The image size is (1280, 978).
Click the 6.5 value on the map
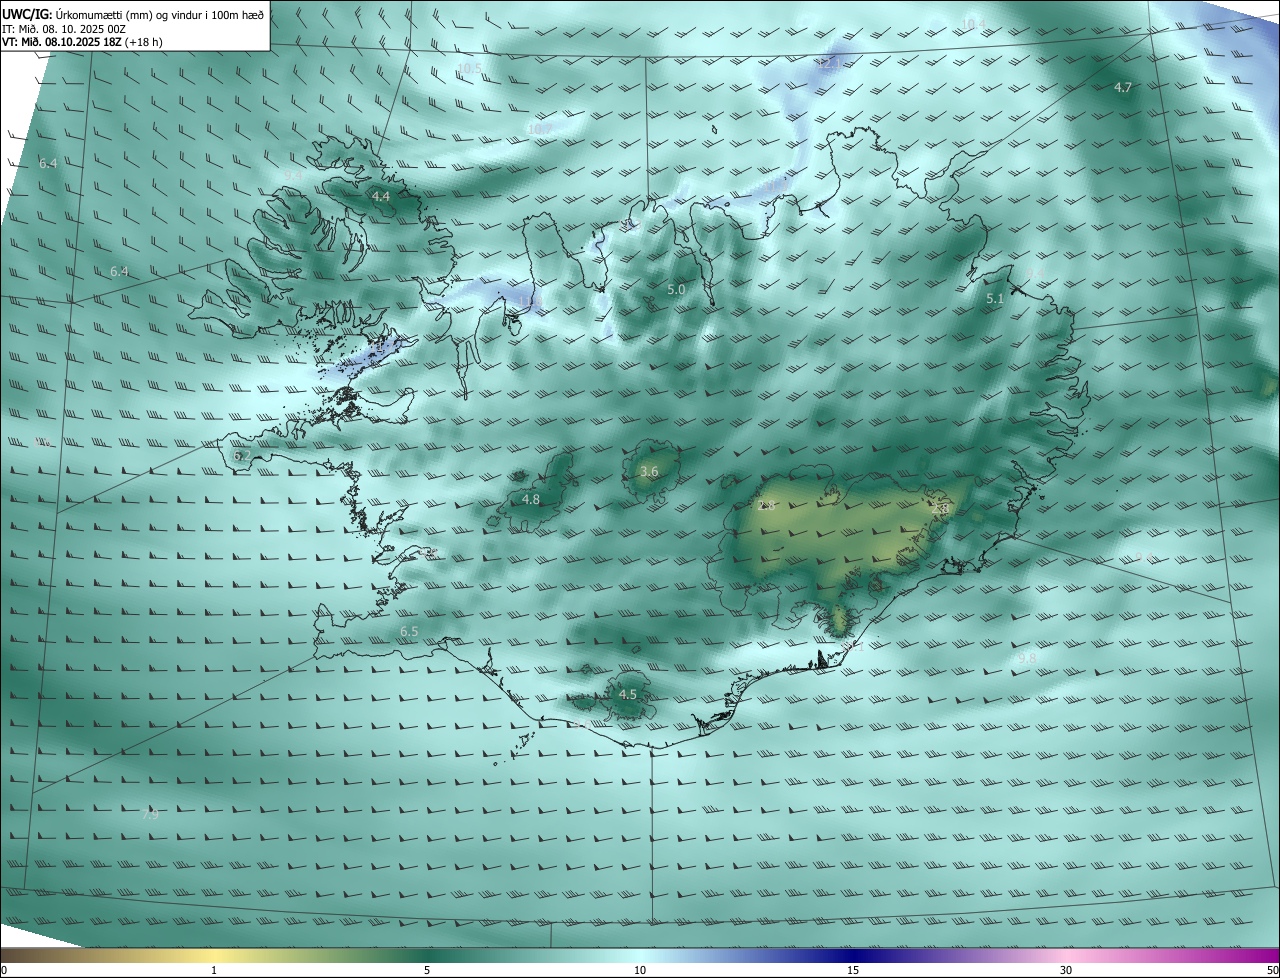tap(409, 632)
